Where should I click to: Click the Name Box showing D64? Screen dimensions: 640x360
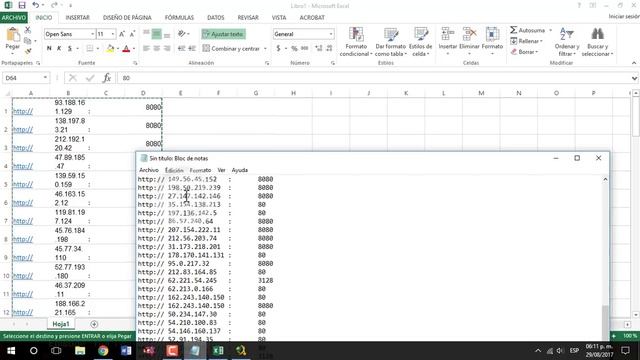(26, 78)
